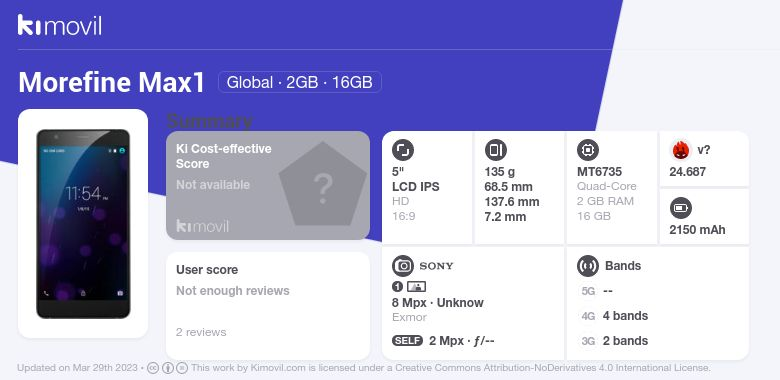
Task: Click the '2 Mpx · ƒ/--' selfie spec
Action: click(x=462, y=341)
